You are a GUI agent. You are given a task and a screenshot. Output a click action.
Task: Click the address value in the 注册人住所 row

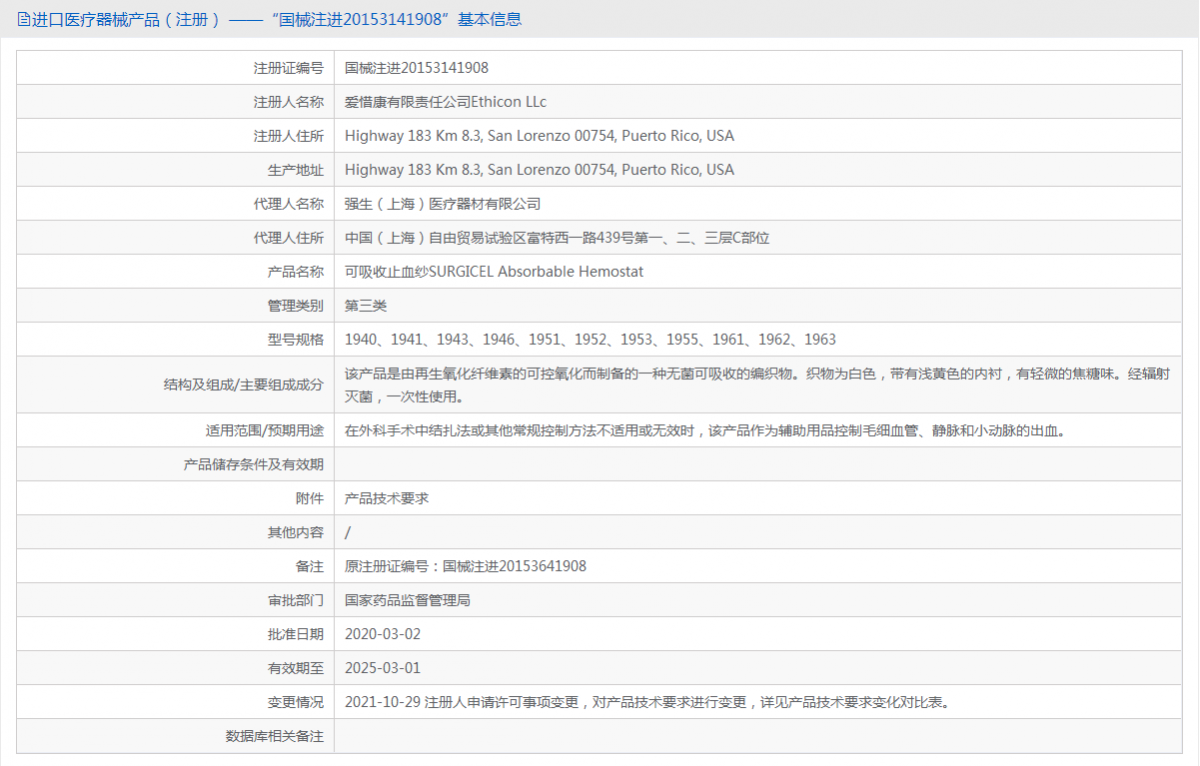pyautogui.click(x=539, y=136)
